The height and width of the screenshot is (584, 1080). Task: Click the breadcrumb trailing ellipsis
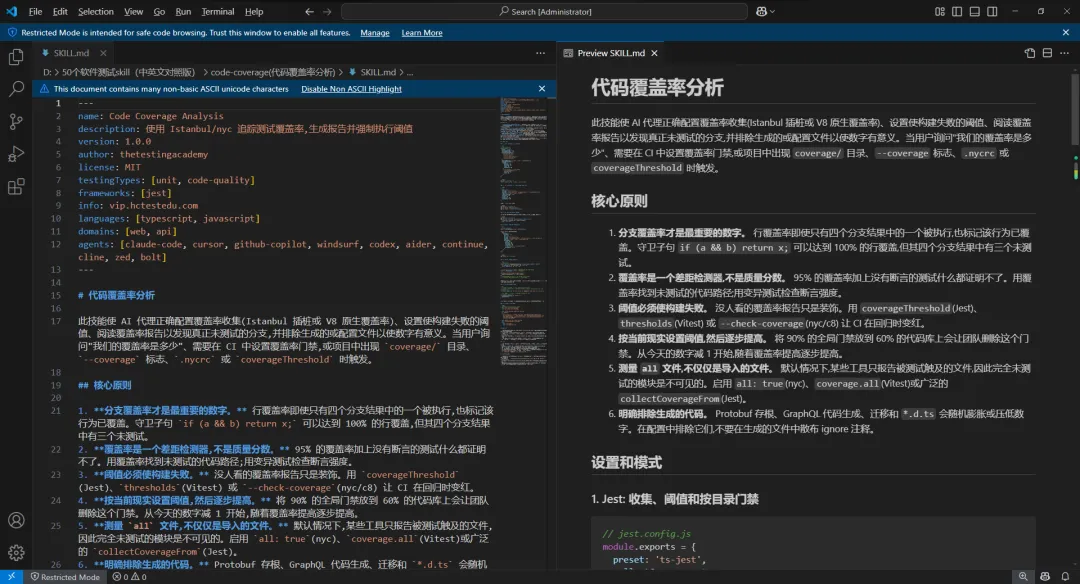[x=410, y=72]
